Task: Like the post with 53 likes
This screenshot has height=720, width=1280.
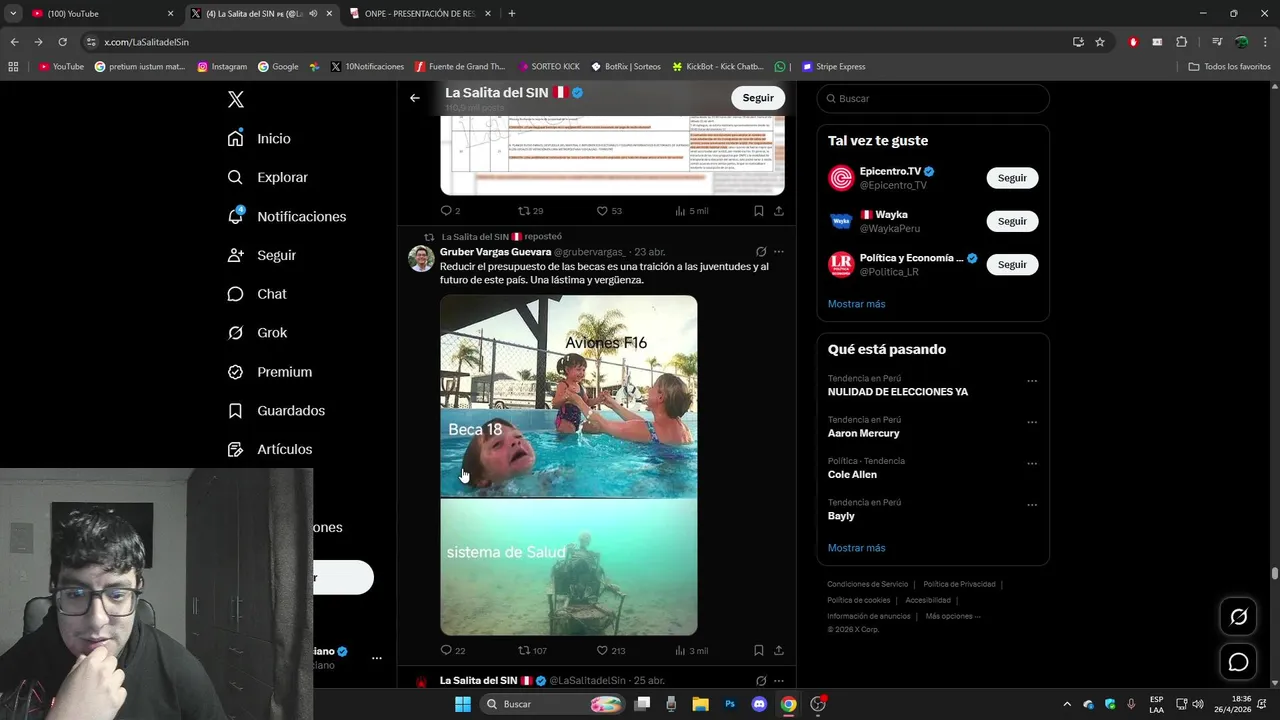Action: 609,211
